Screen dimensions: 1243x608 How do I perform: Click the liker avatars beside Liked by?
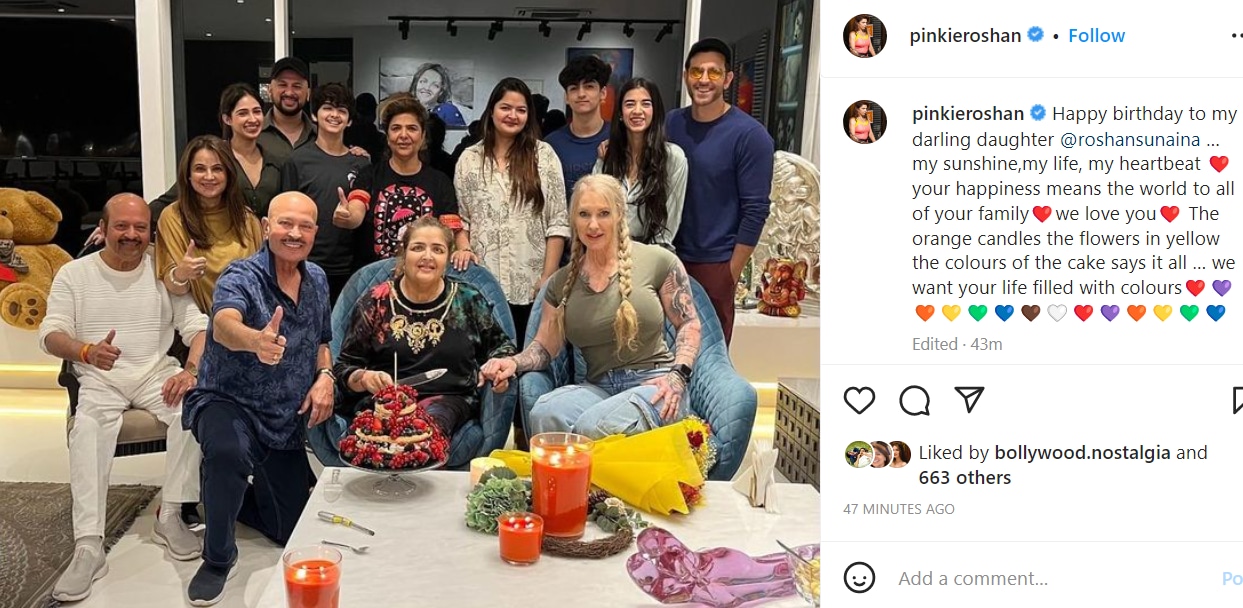(878, 454)
